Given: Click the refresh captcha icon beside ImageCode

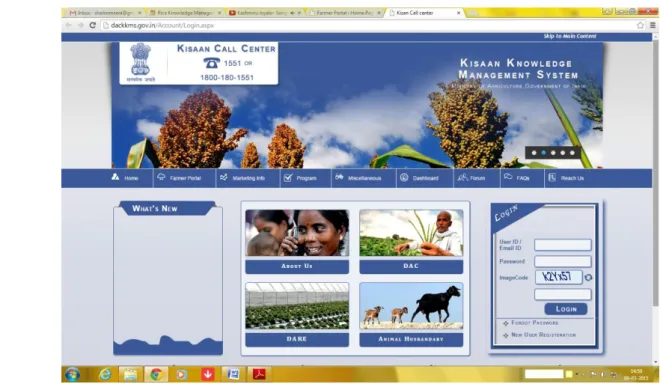Looking at the screenshot, I should pos(588,277).
